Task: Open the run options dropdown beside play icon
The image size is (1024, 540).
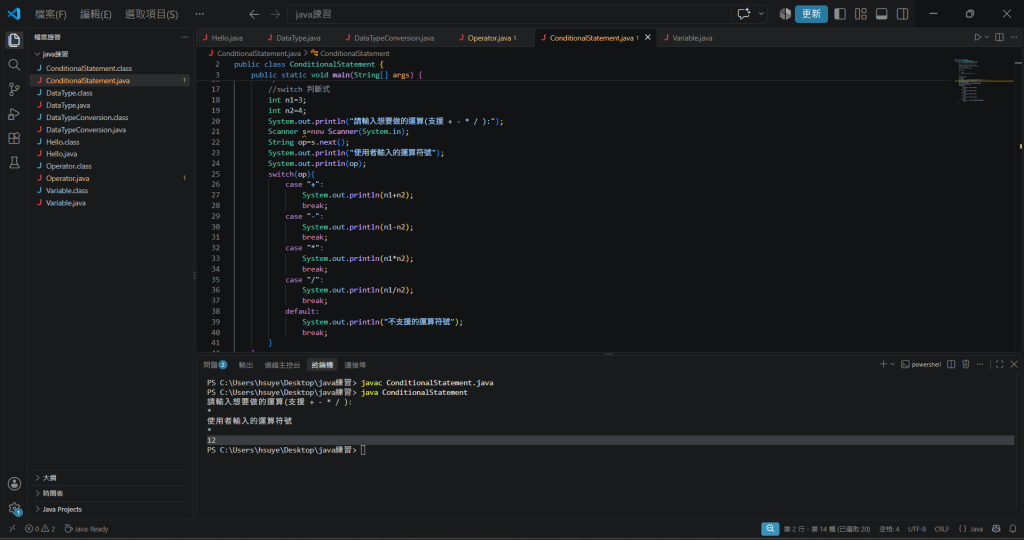Action: 987,37
